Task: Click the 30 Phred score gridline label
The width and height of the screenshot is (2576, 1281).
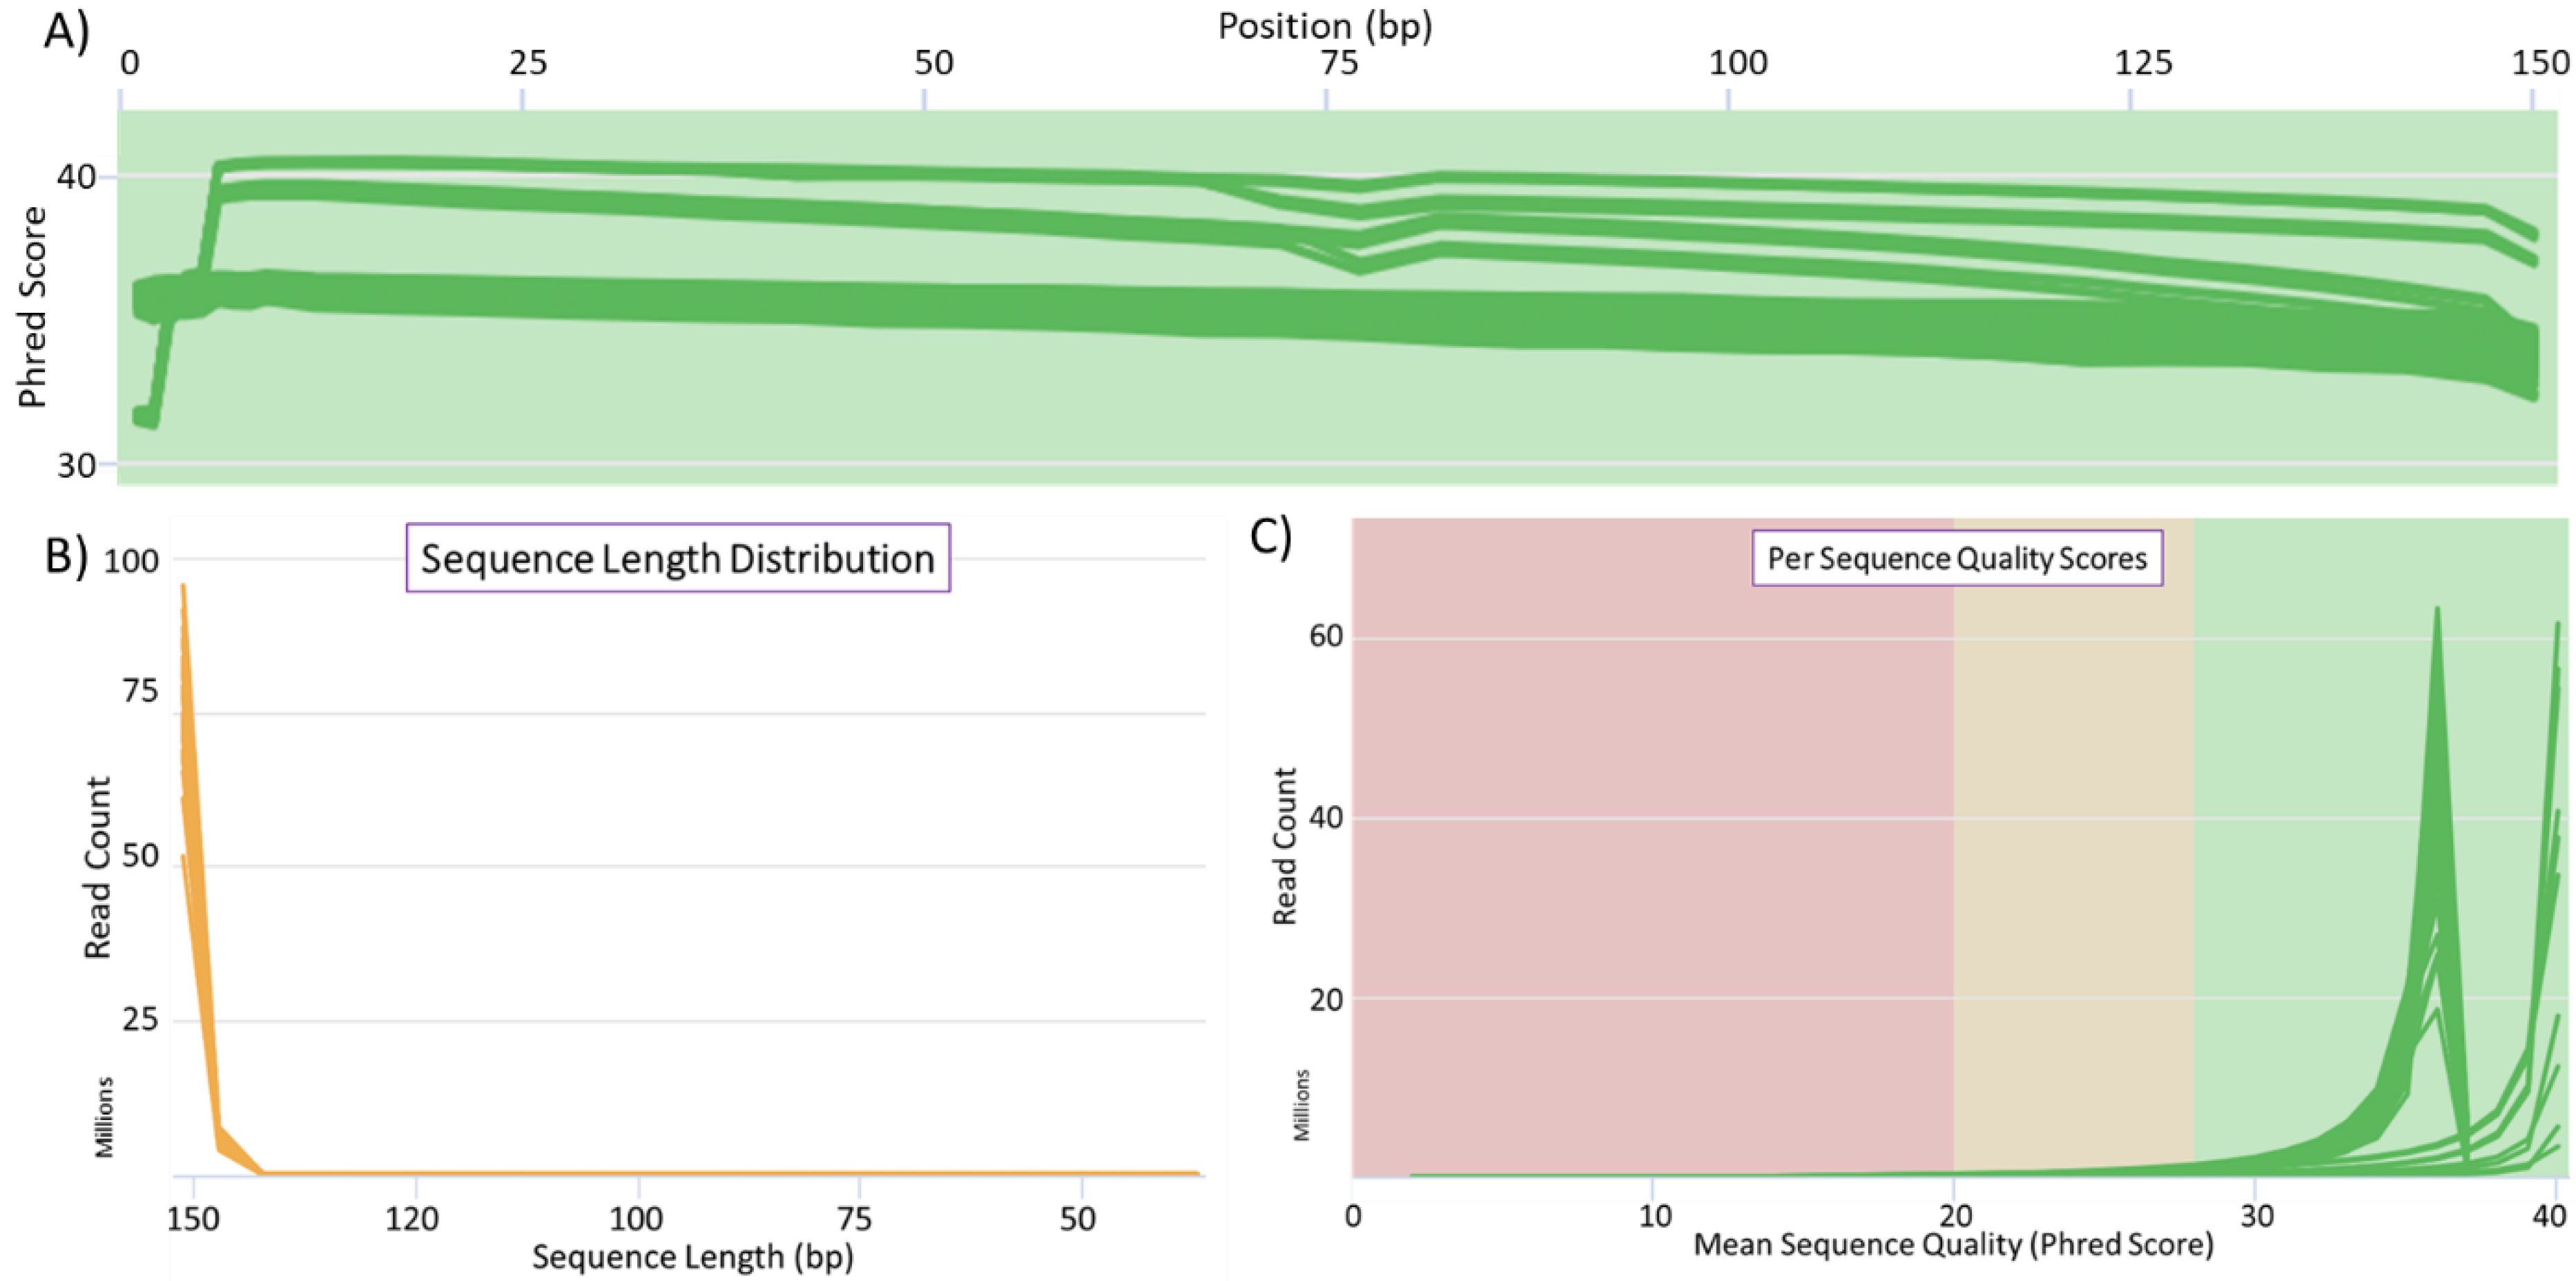Action: coord(76,465)
